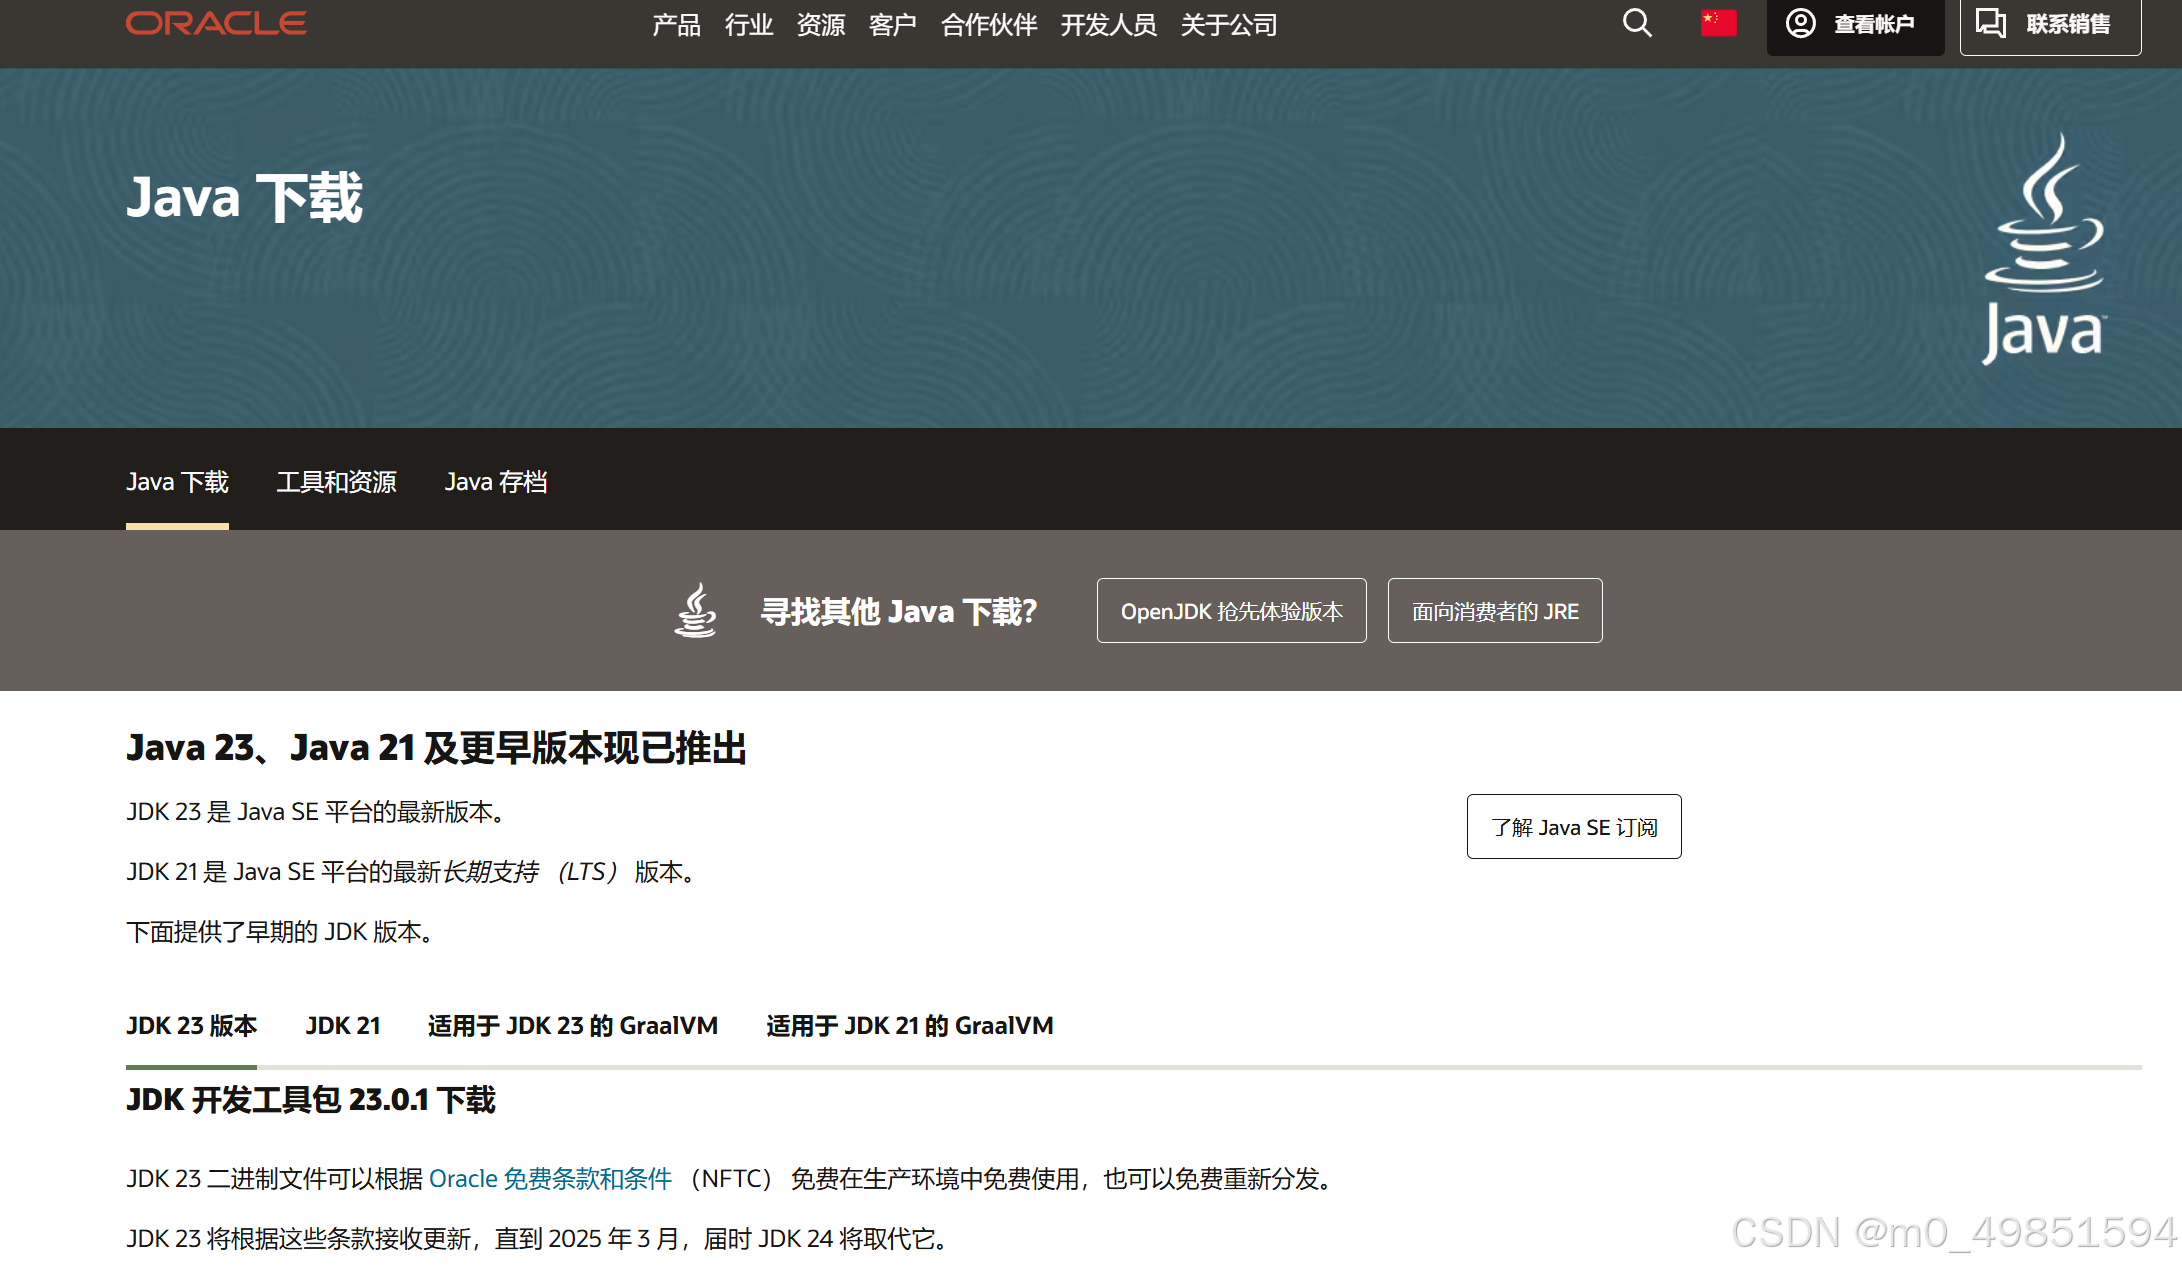
Task: Switch to the JDK 21 tab
Action: point(343,1026)
